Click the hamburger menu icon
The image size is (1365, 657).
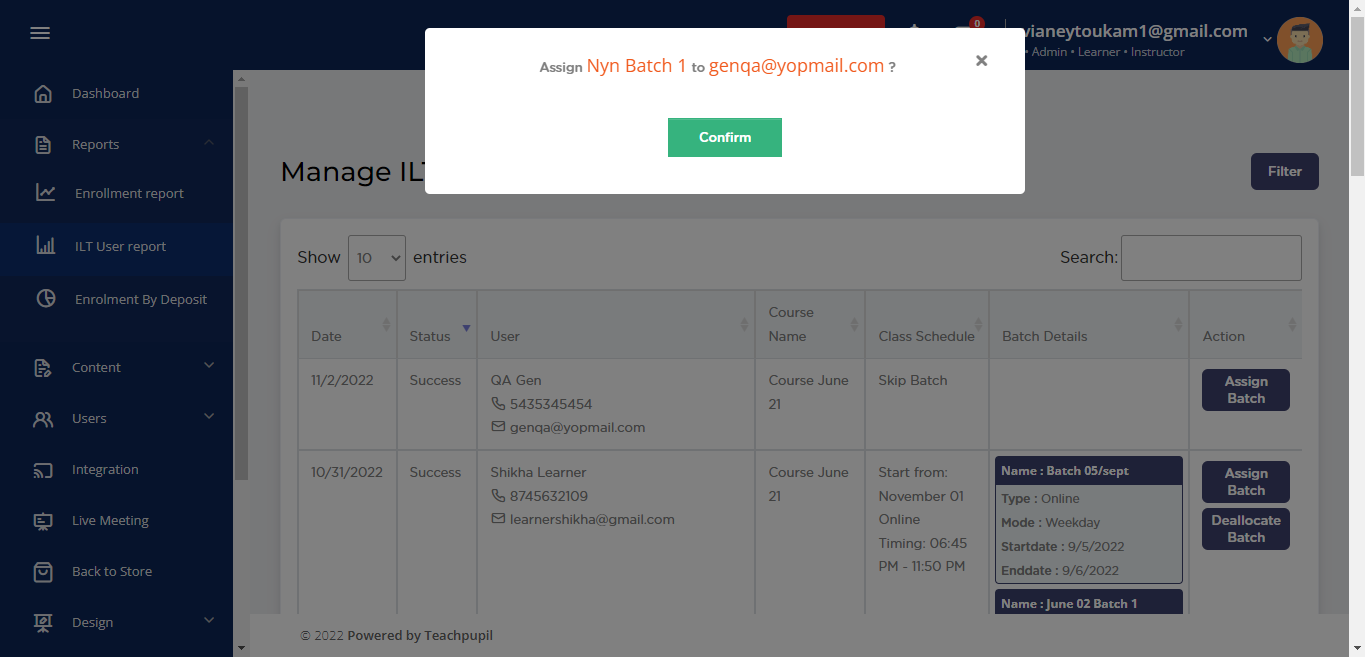coord(40,33)
